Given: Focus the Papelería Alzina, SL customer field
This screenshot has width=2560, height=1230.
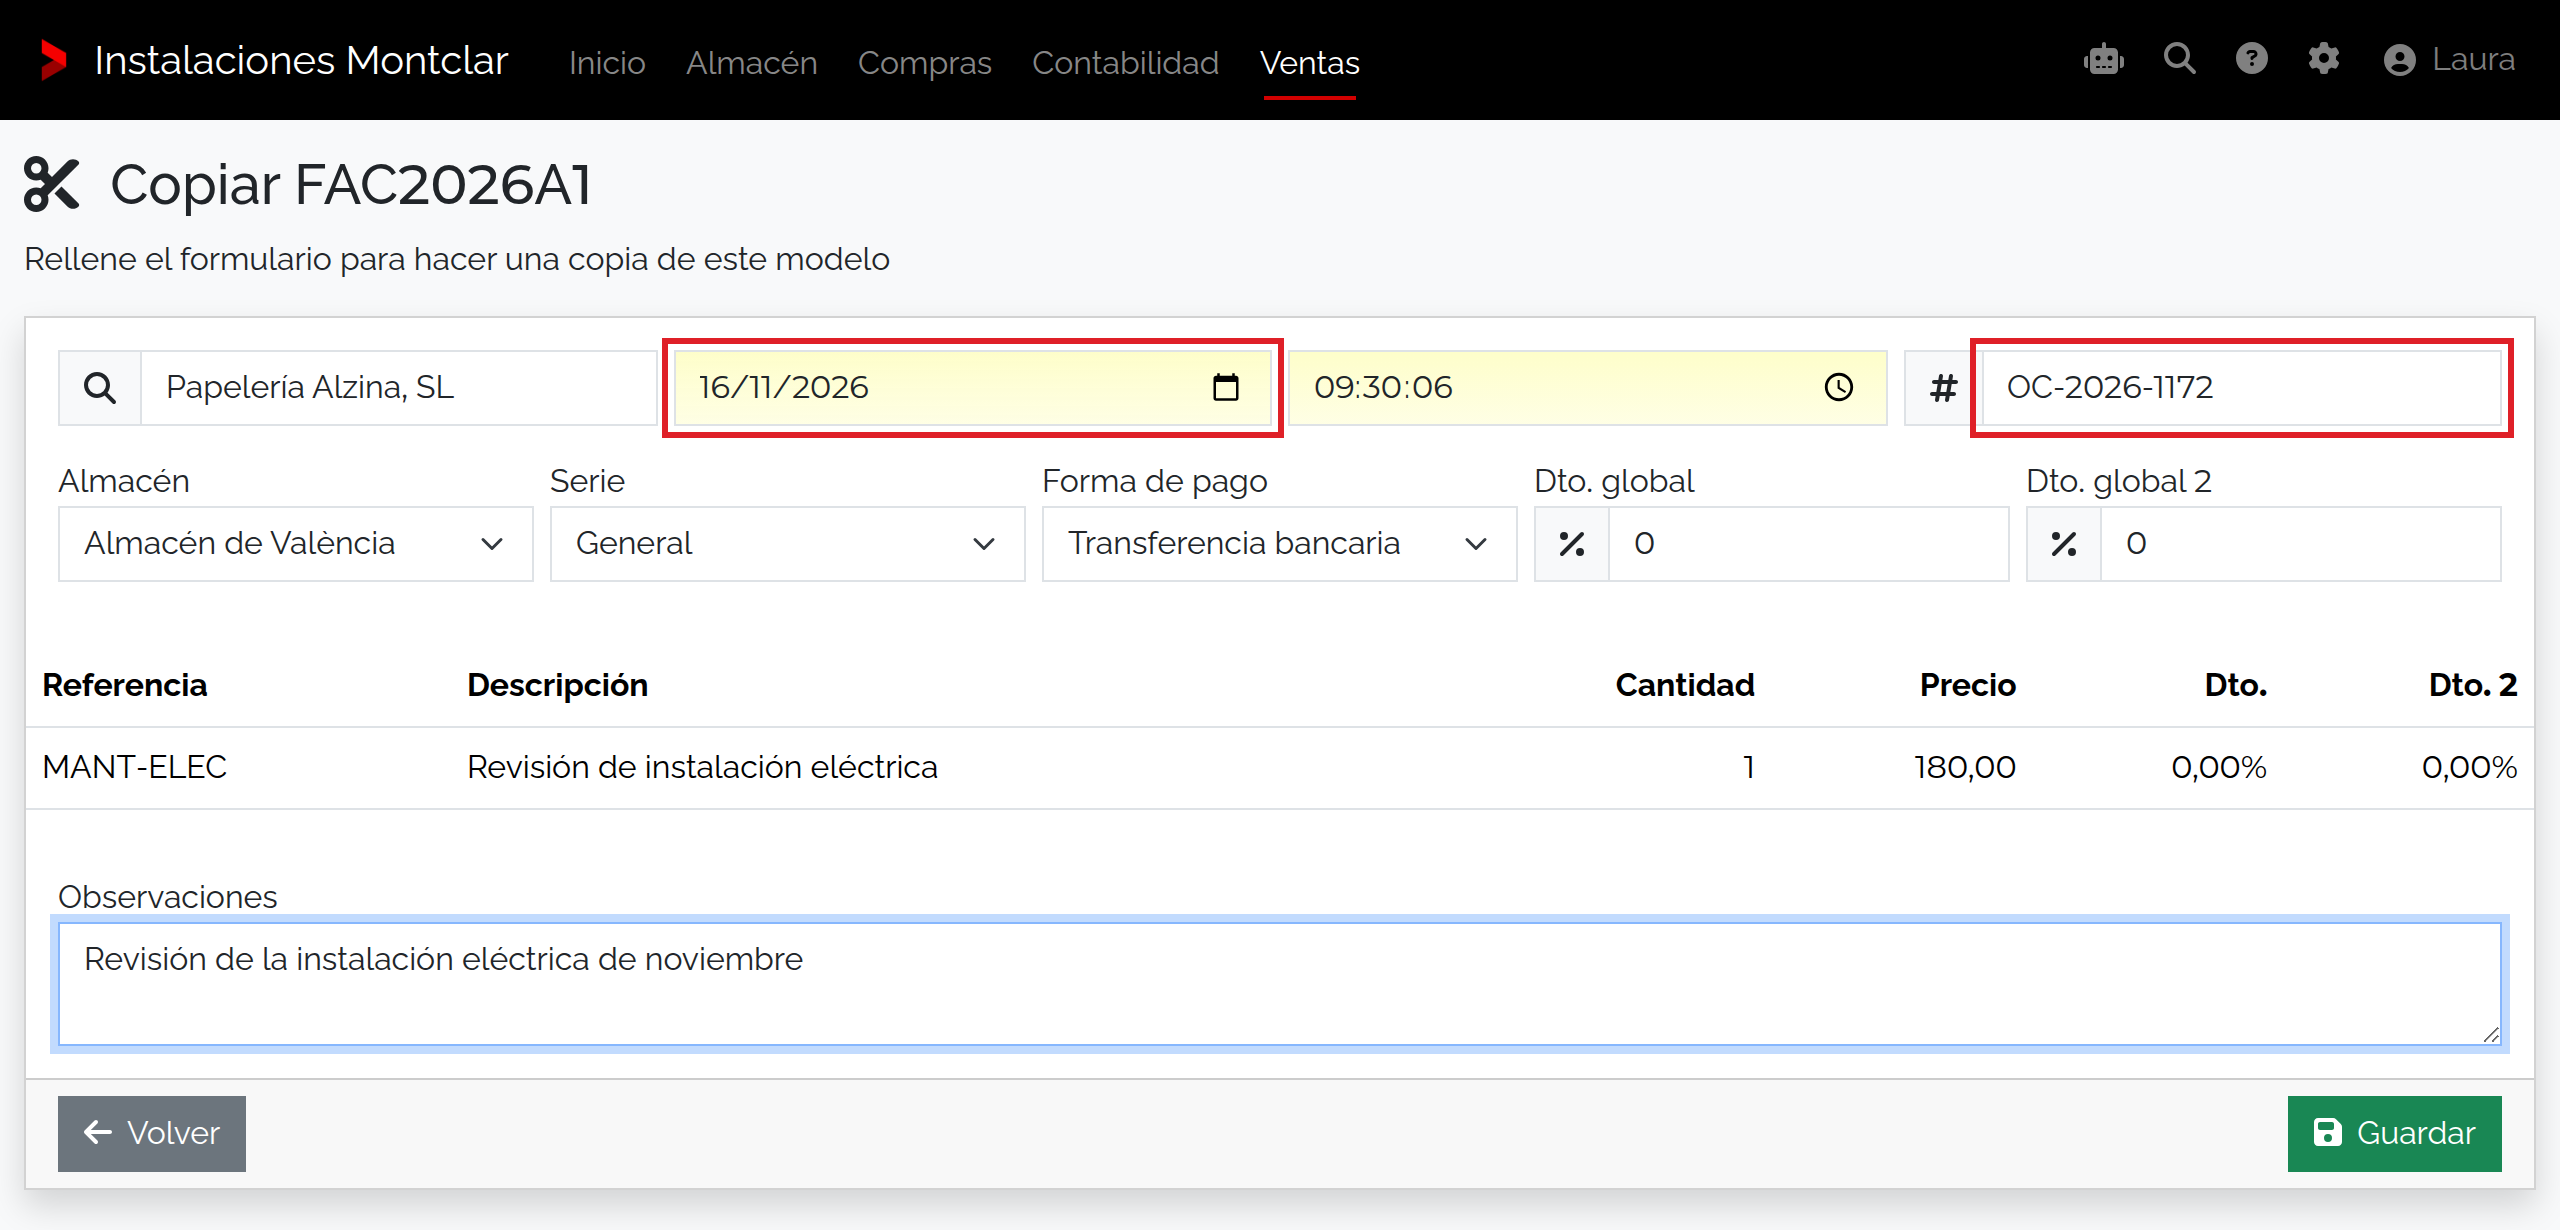Looking at the screenshot, I should [398, 388].
